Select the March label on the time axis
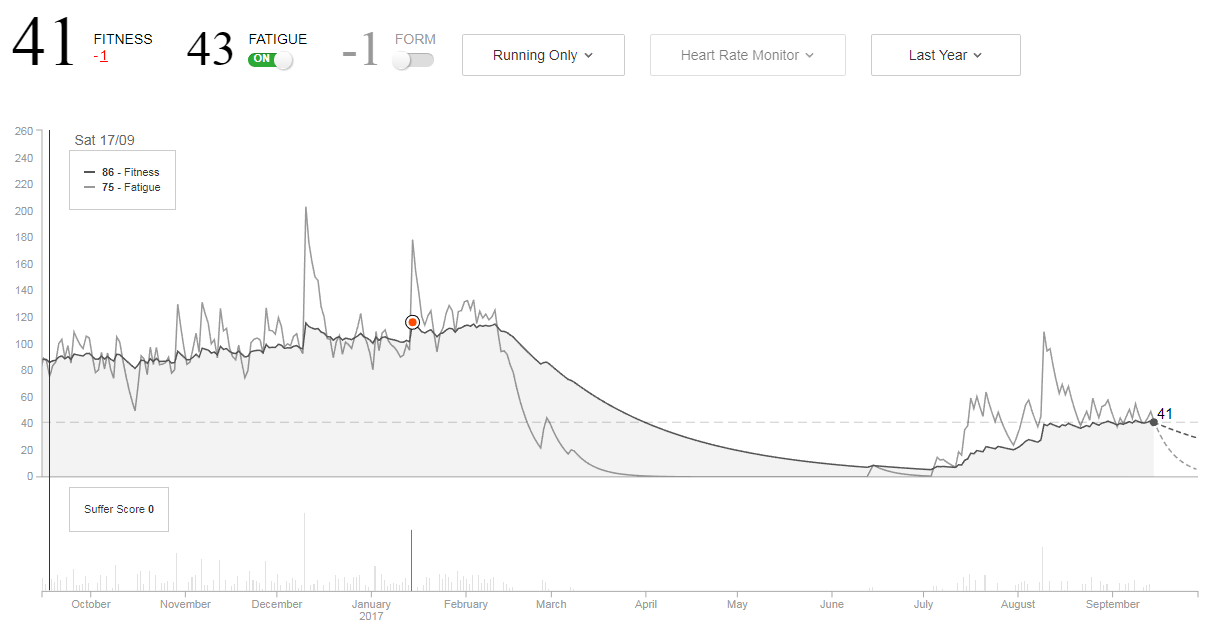 [x=551, y=604]
